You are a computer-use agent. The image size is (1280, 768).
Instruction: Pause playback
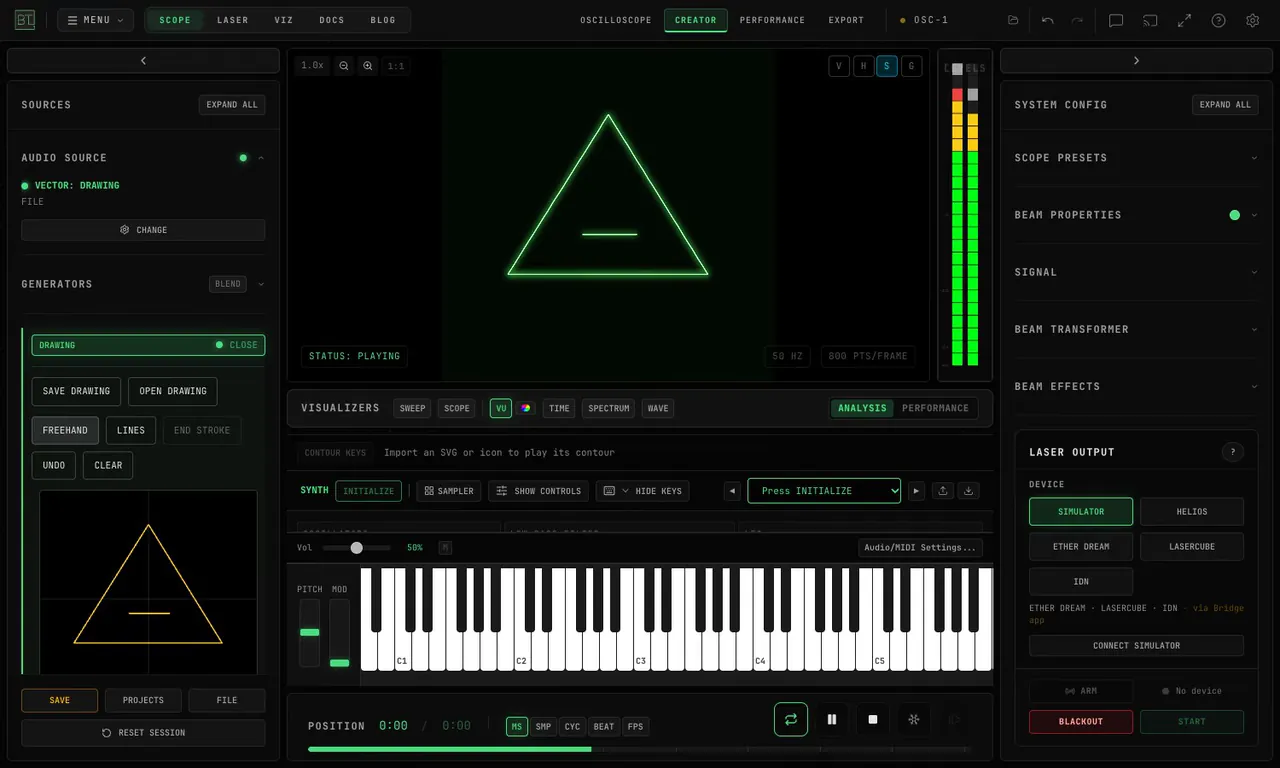[x=831, y=719]
